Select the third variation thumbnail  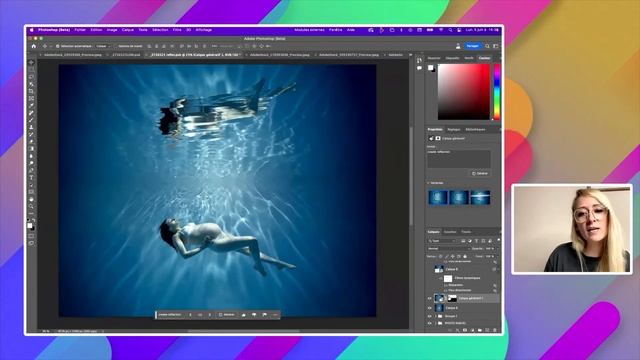(x=480, y=198)
